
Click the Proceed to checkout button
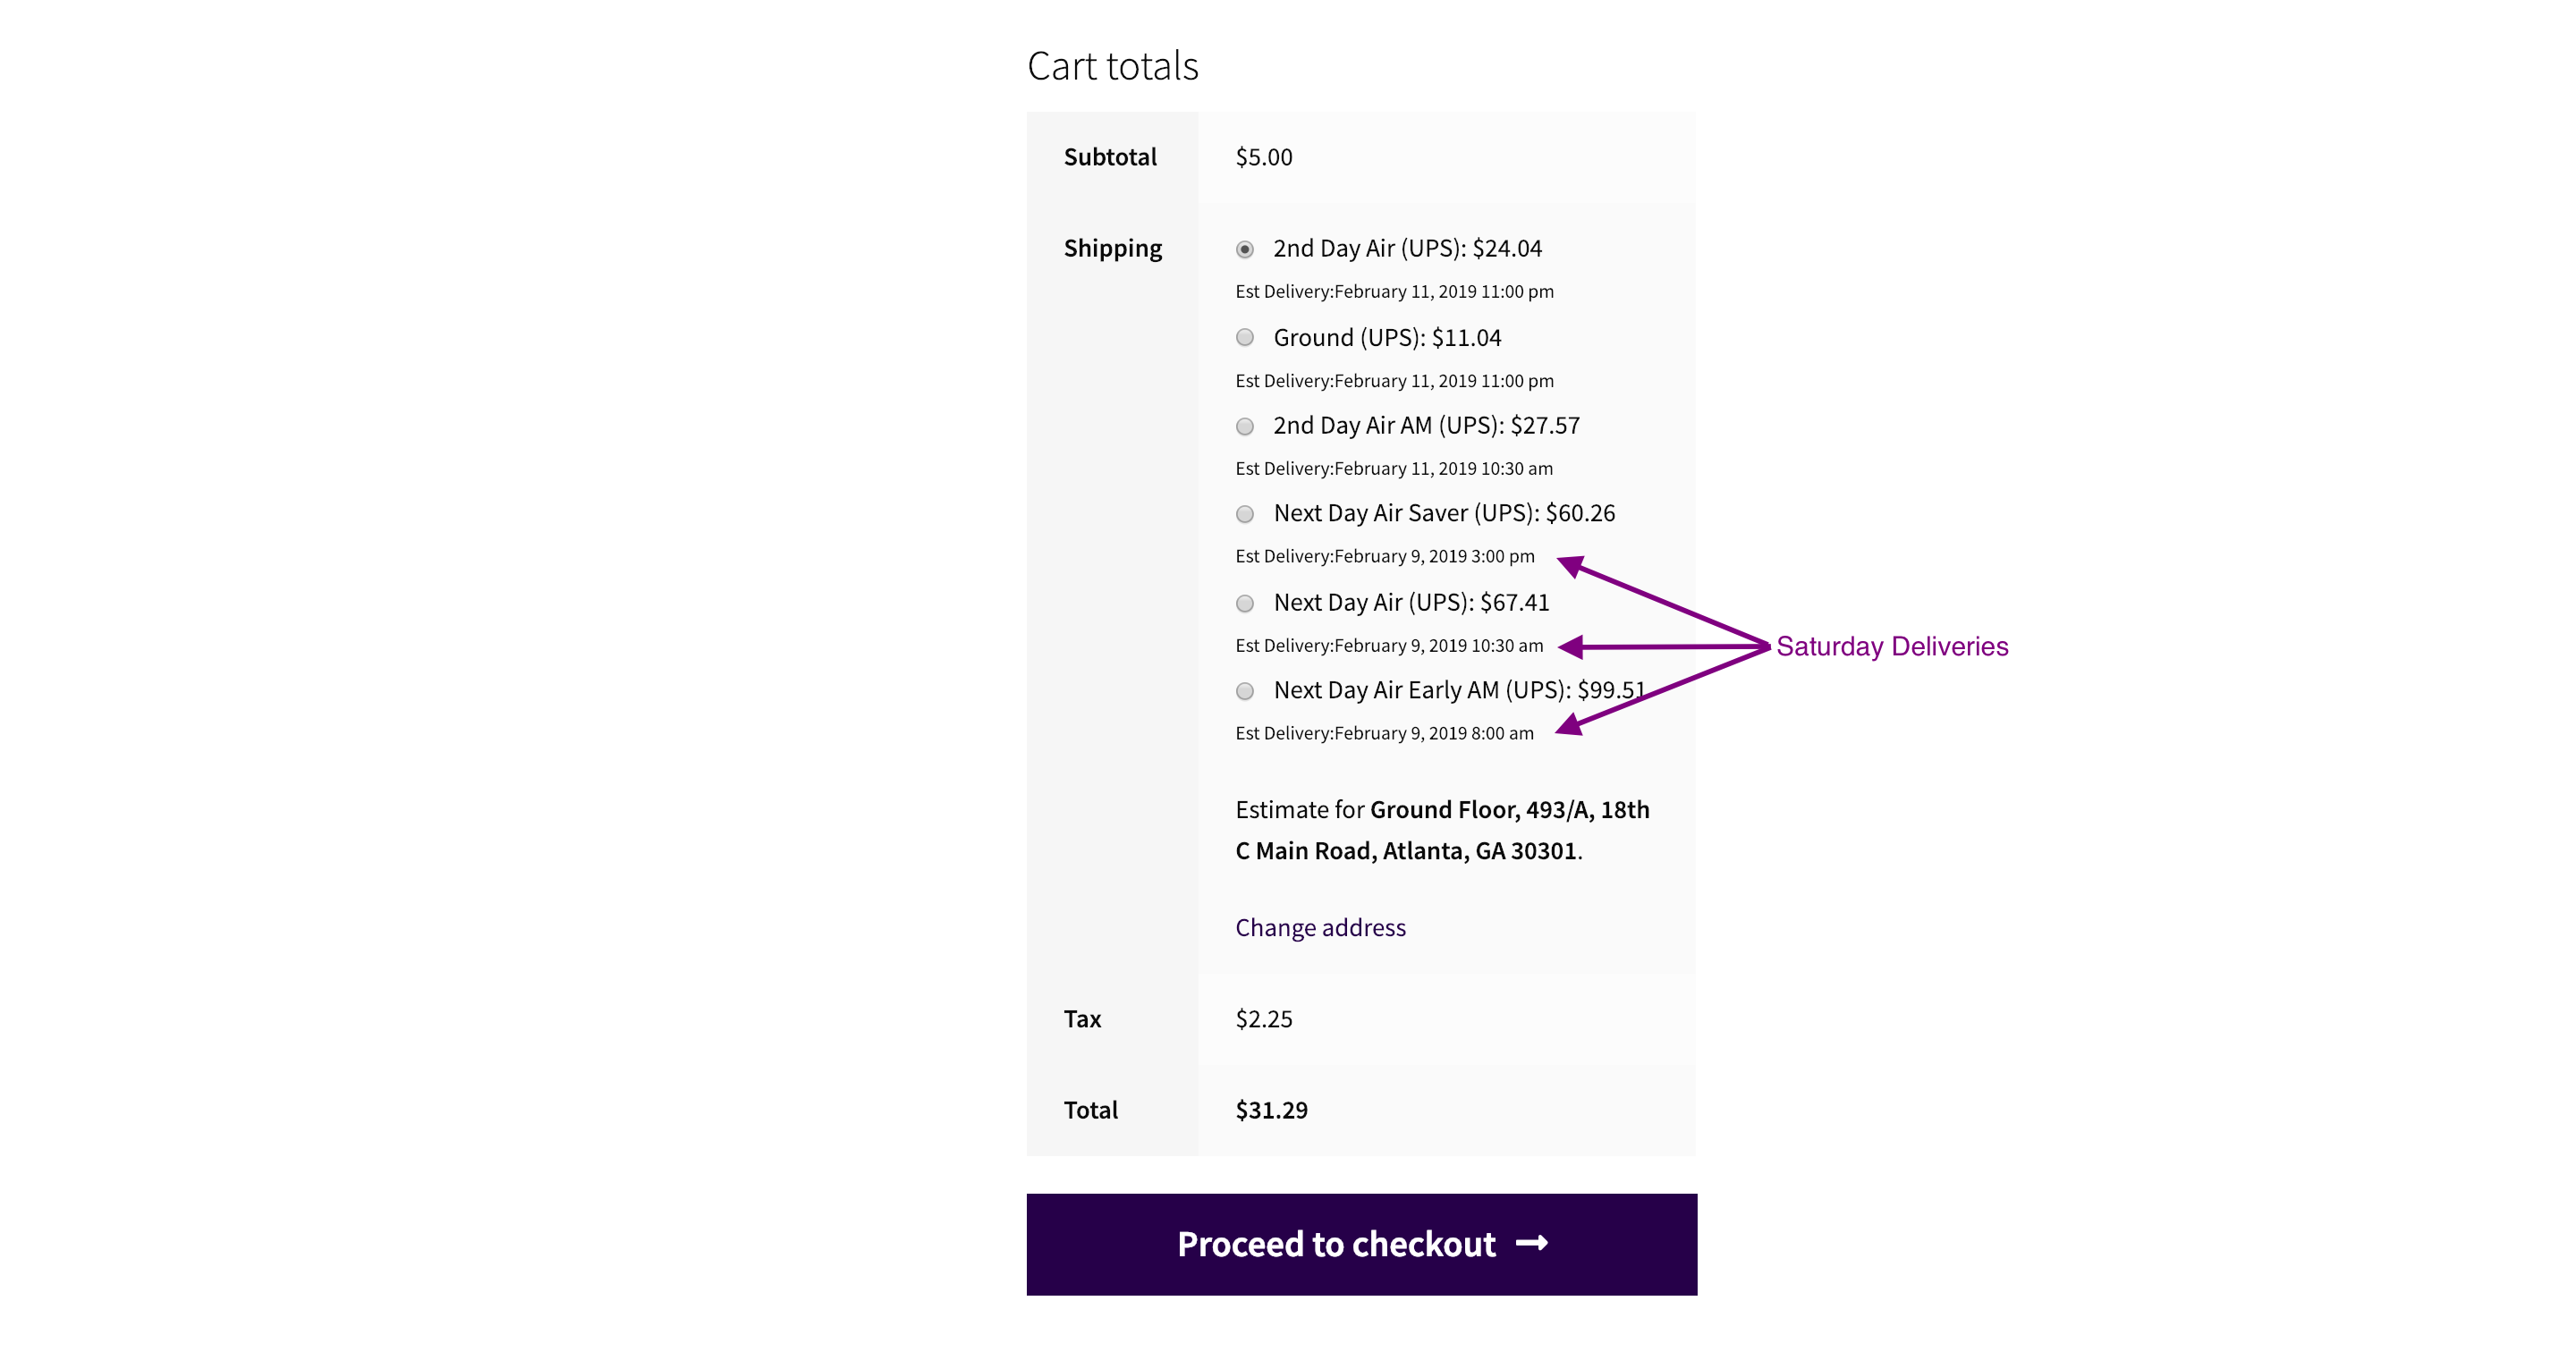click(x=1361, y=1244)
